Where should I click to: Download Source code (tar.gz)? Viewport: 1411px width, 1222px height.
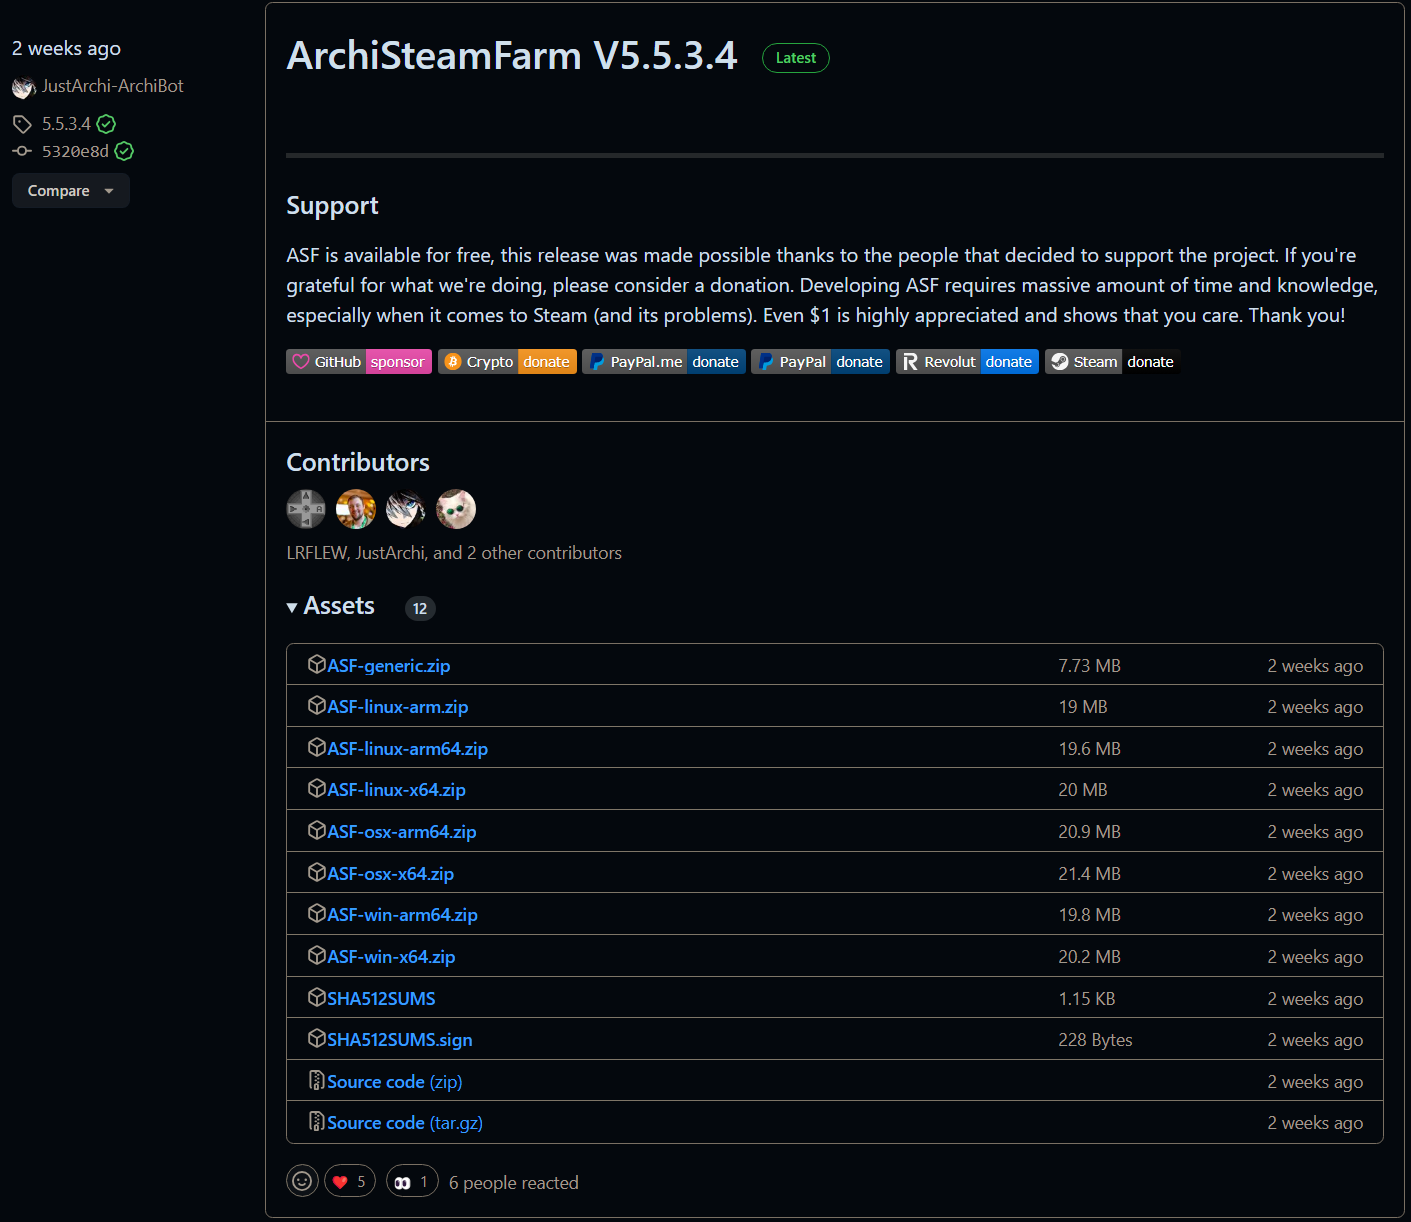(405, 1123)
